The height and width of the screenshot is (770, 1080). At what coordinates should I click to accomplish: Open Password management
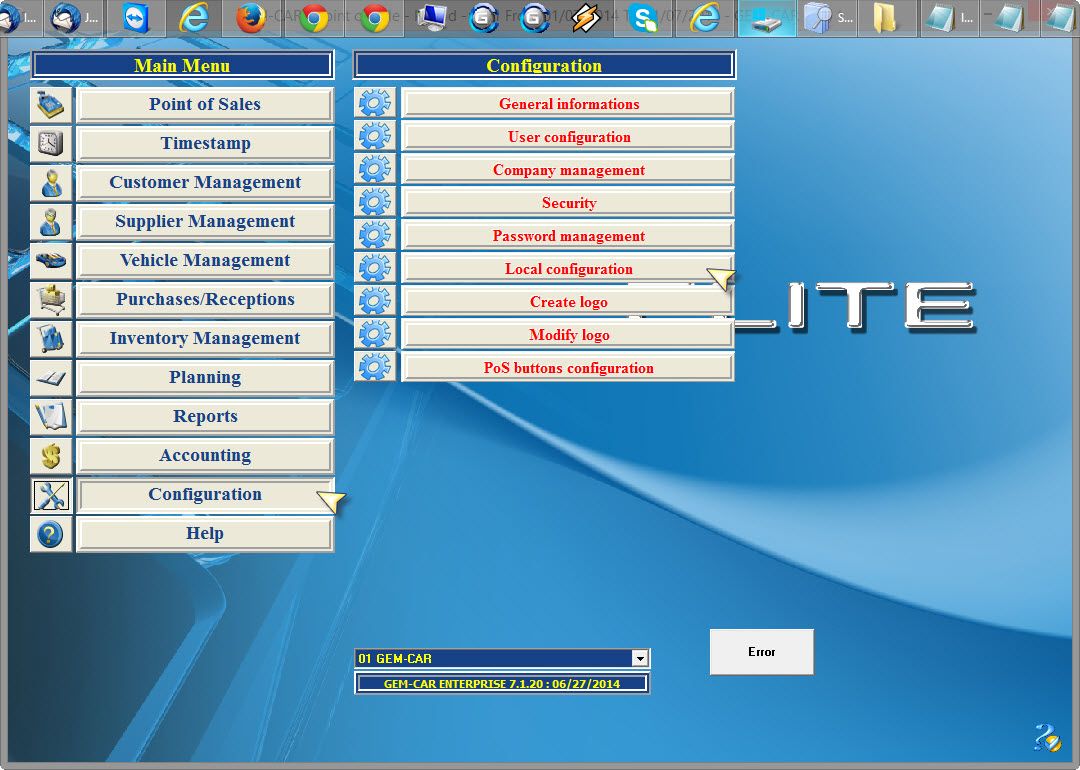pos(568,236)
